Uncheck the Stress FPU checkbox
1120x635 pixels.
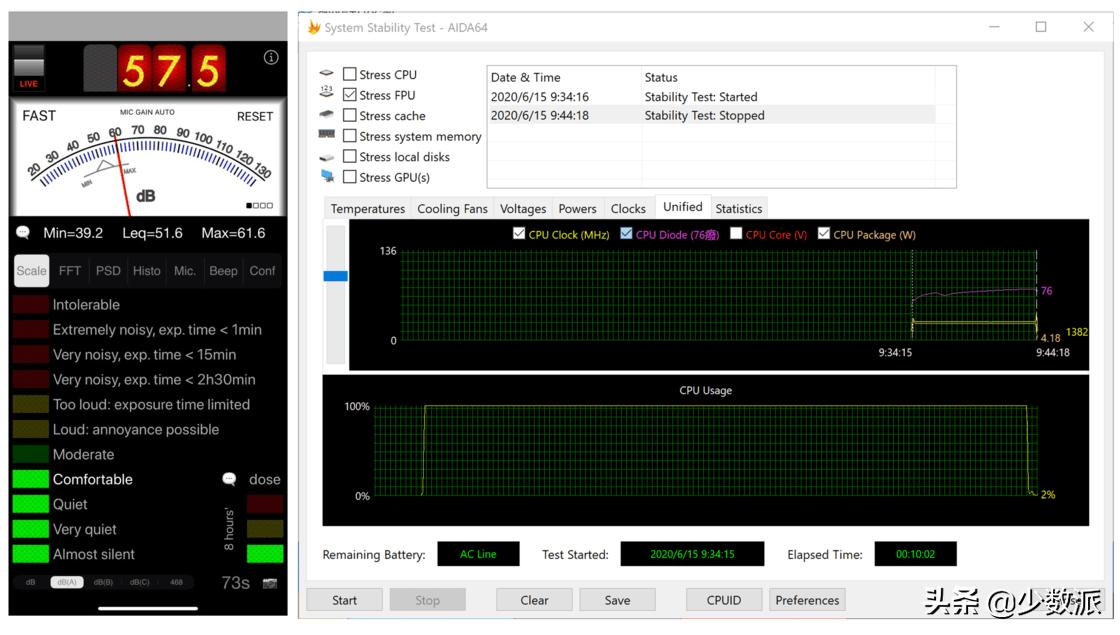350,95
